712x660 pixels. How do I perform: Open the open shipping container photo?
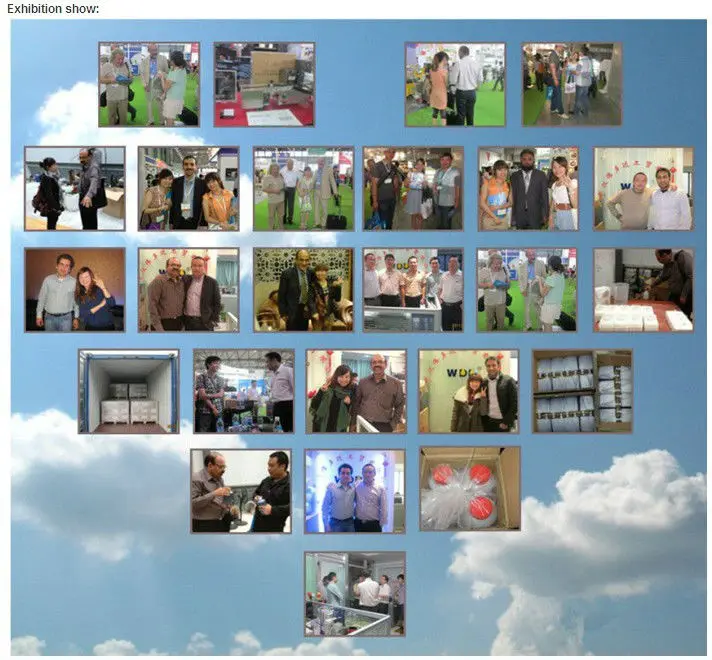click(x=129, y=391)
